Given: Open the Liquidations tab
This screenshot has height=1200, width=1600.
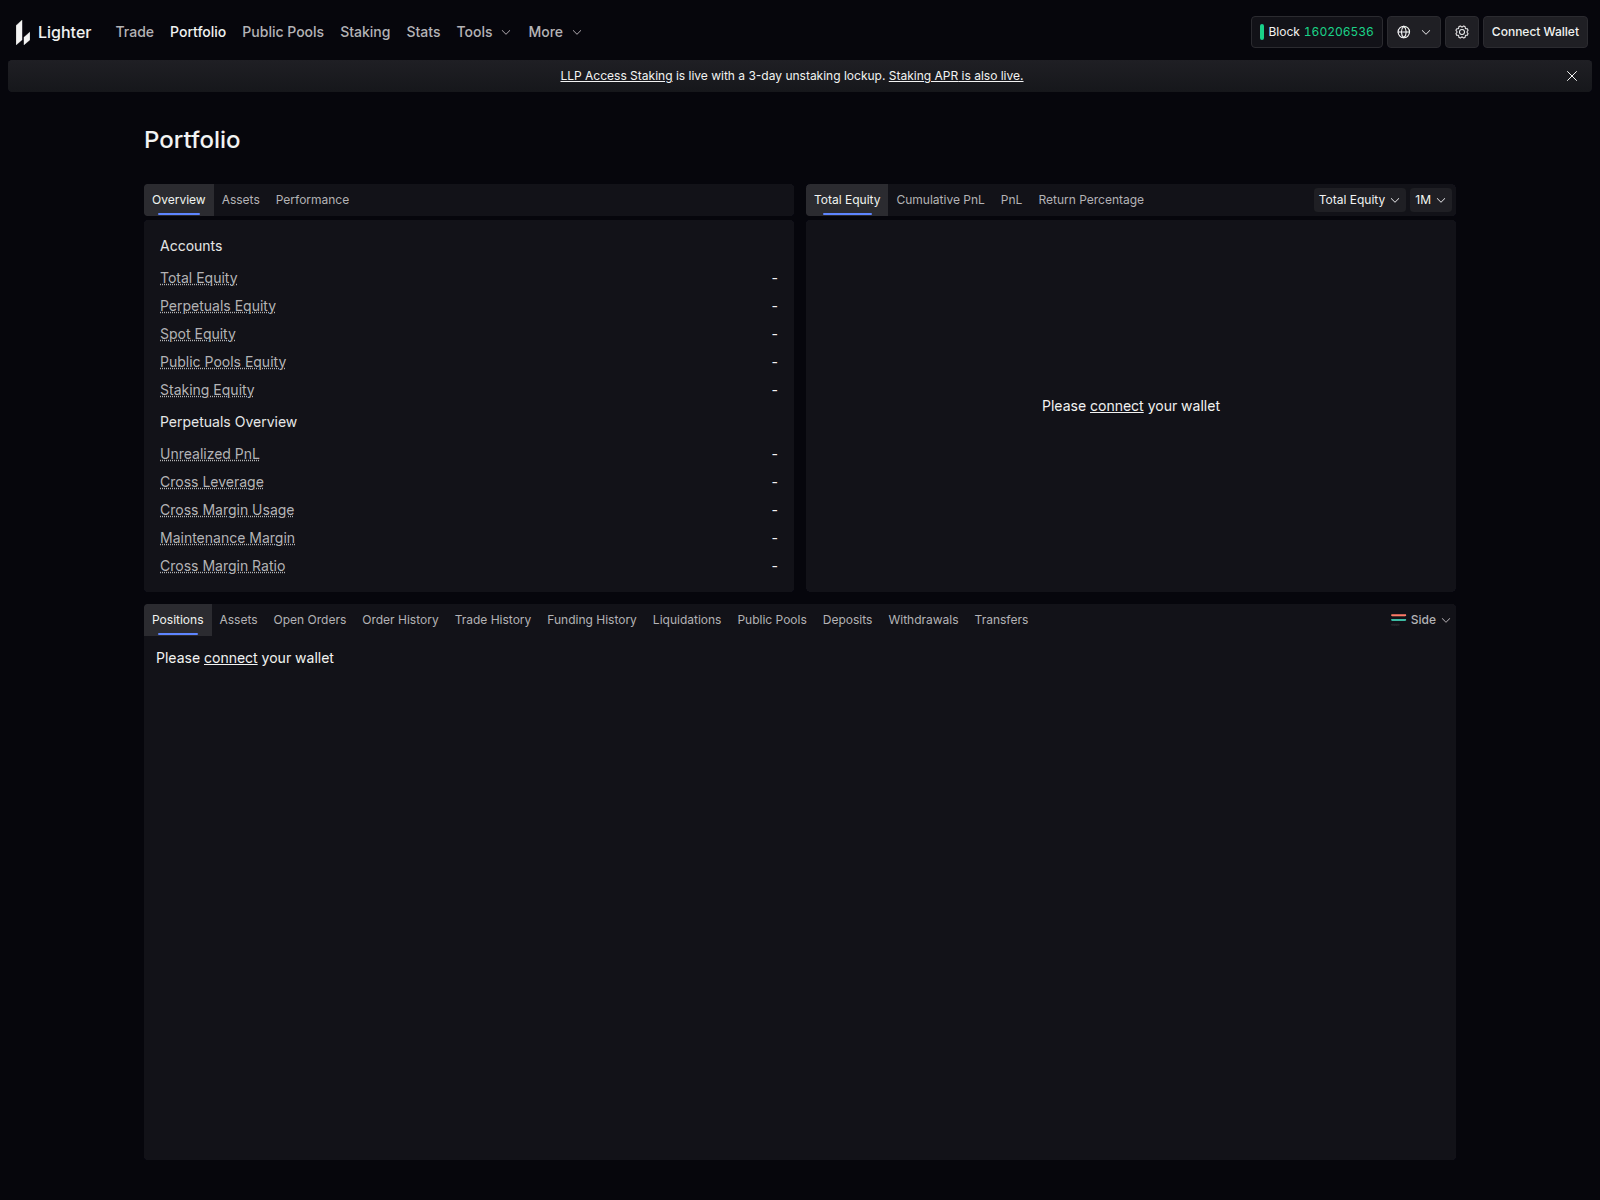Looking at the screenshot, I should point(687,620).
